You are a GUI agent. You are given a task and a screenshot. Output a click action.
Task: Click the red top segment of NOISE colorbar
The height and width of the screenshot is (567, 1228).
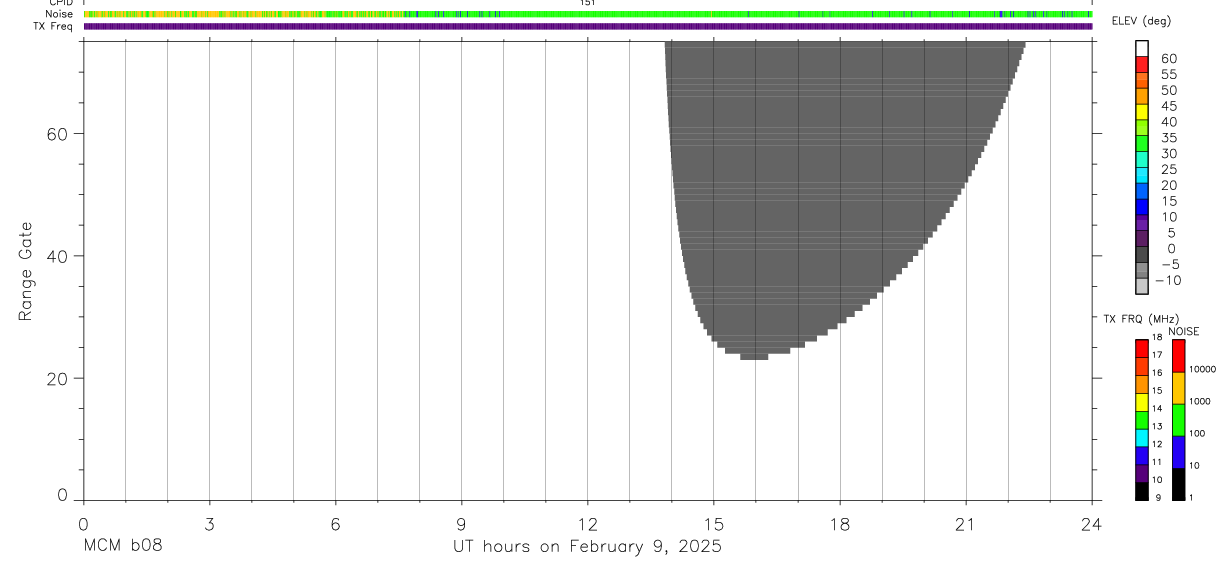click(x=1179, y=356)
